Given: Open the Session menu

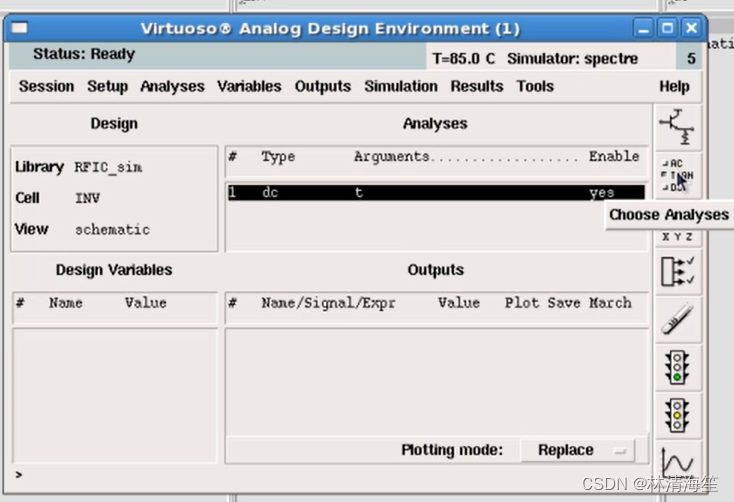Looking at the screenshot, I should [46, 87].
